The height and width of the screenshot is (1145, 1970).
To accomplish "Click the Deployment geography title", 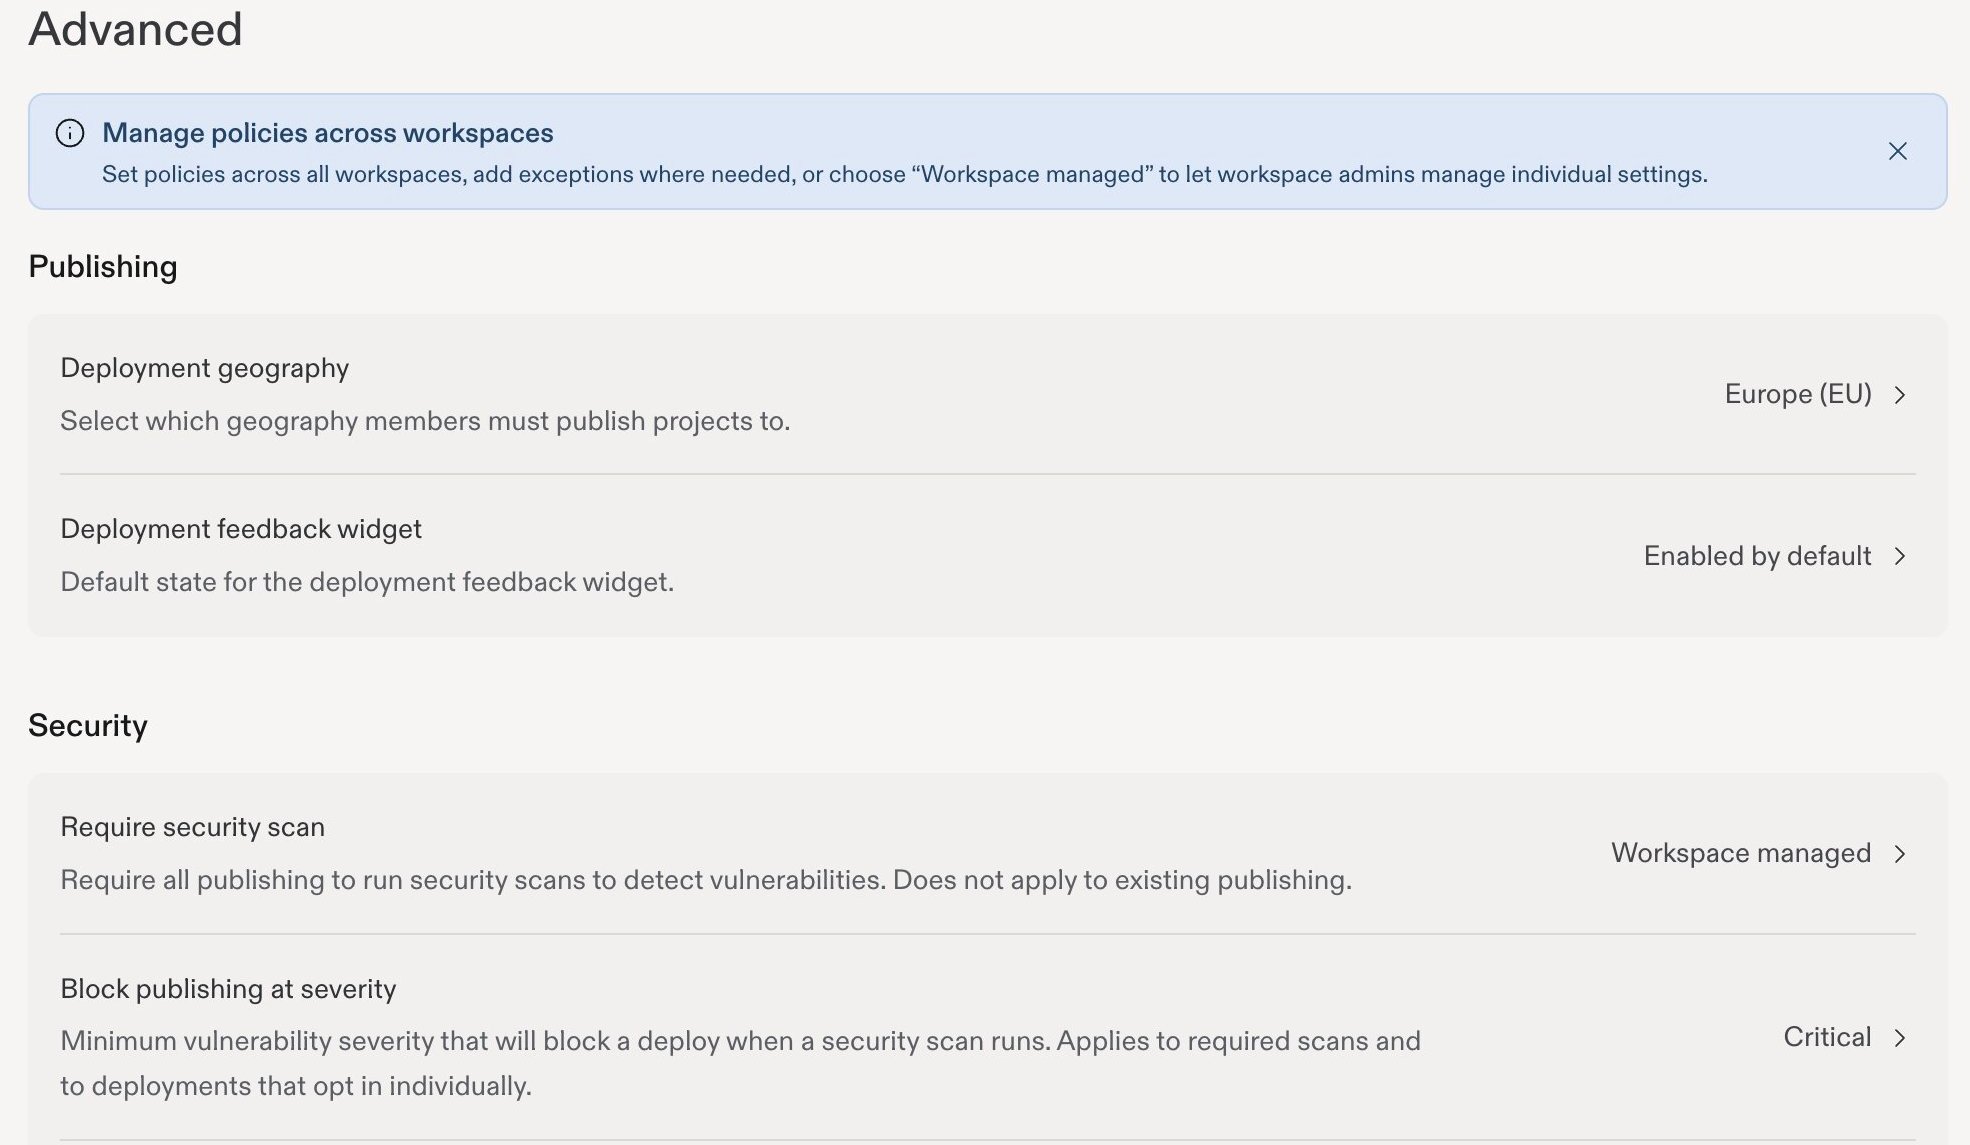I will [x=205, y=369].
